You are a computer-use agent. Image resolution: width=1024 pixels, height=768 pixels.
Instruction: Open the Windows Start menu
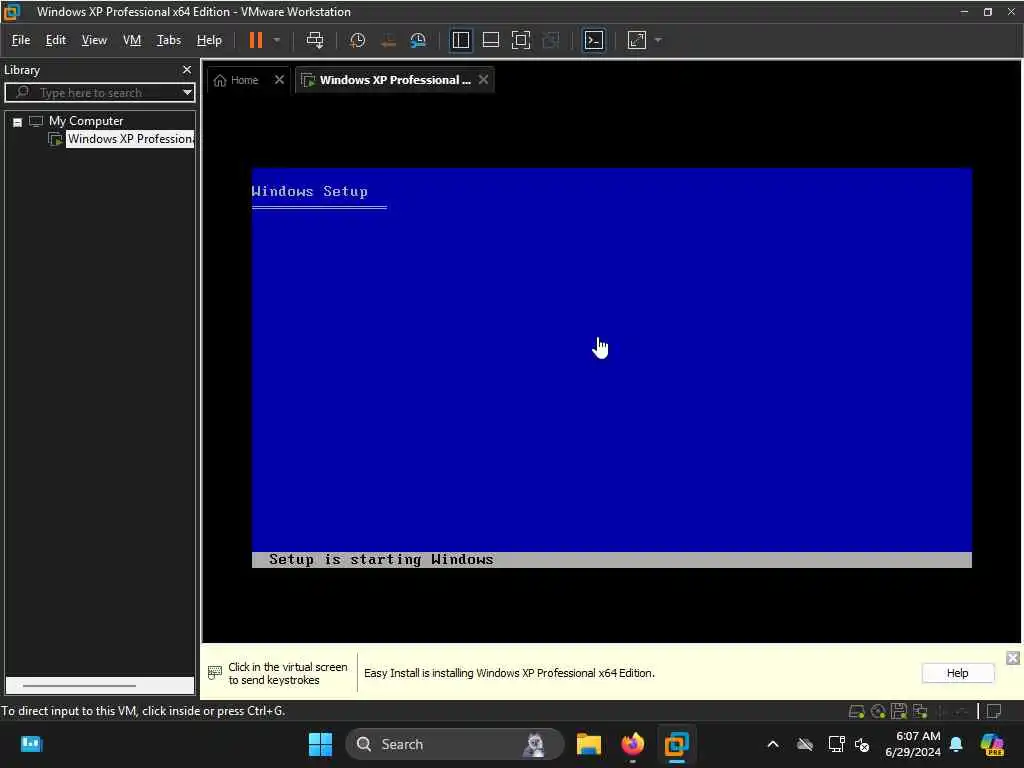pyautogui.click(x=320, y=744)
